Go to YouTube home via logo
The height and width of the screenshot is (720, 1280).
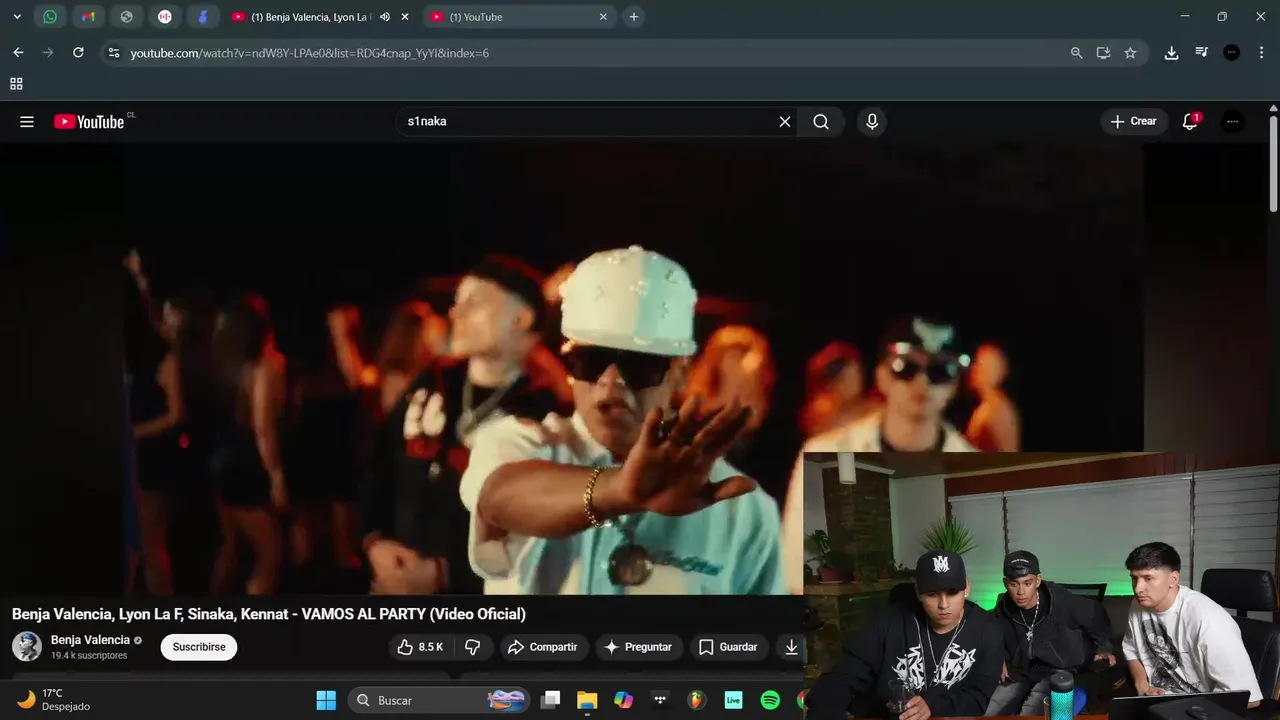coord(90,122)
